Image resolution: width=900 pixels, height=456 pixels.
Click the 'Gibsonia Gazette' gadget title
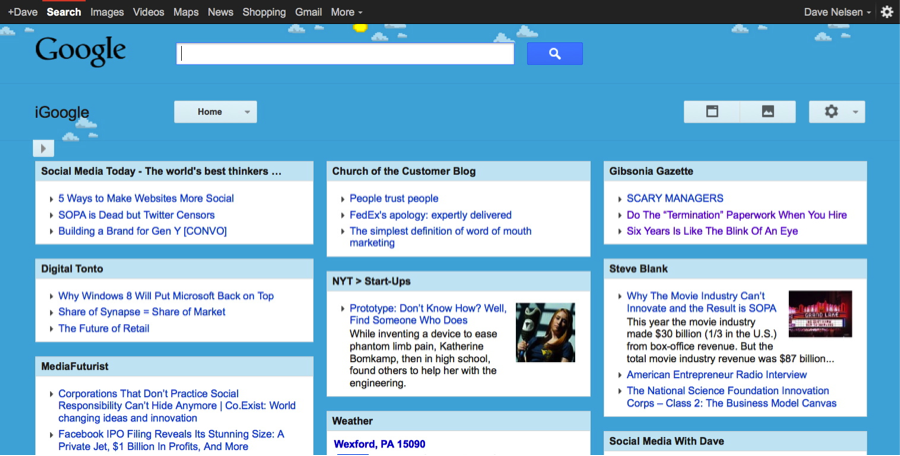click(x=651, y=171)
